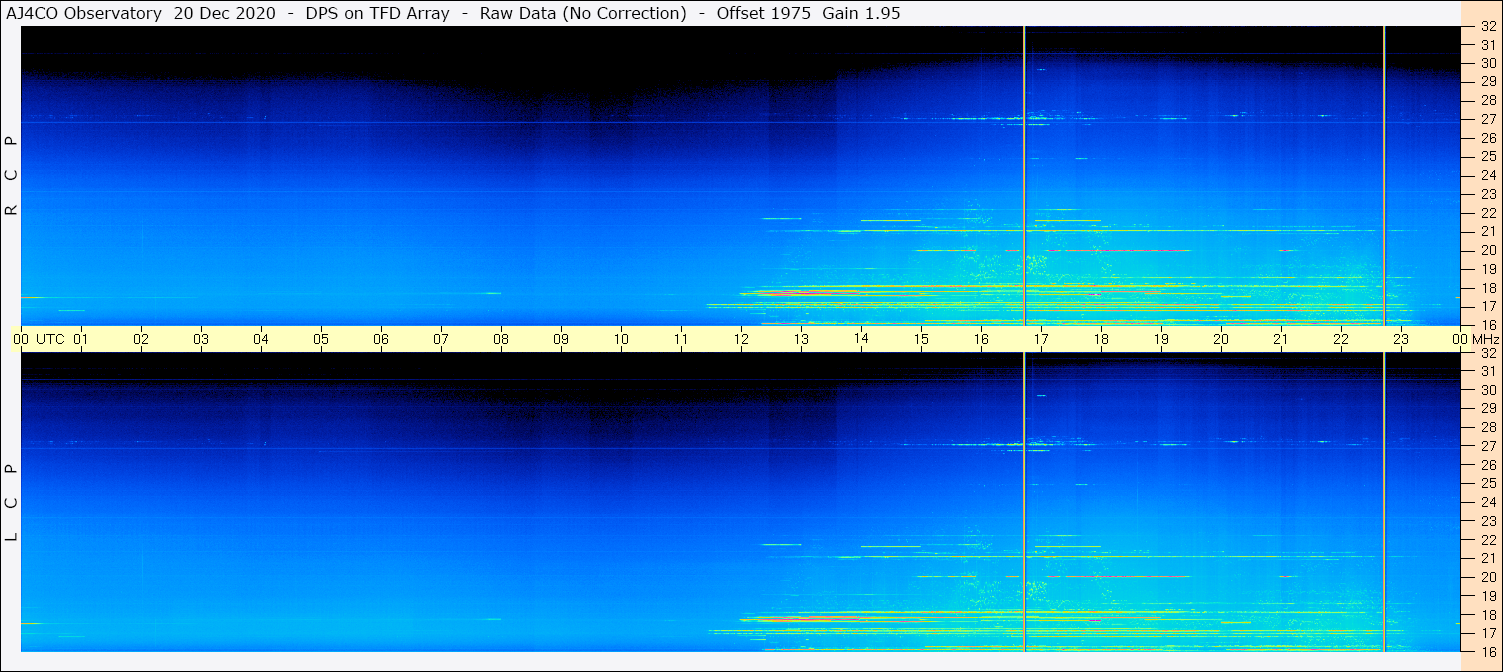Click the "03" hour label on time axis
Image resolution: width=1503 pixels, height=672 pixels.
(201, 339)
